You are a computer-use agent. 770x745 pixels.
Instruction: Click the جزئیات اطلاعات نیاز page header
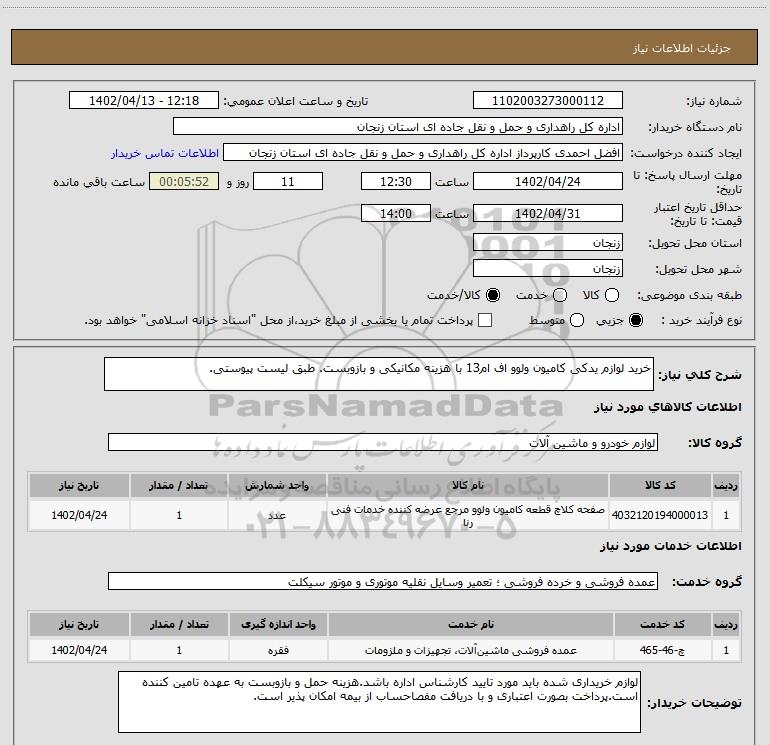385,47
